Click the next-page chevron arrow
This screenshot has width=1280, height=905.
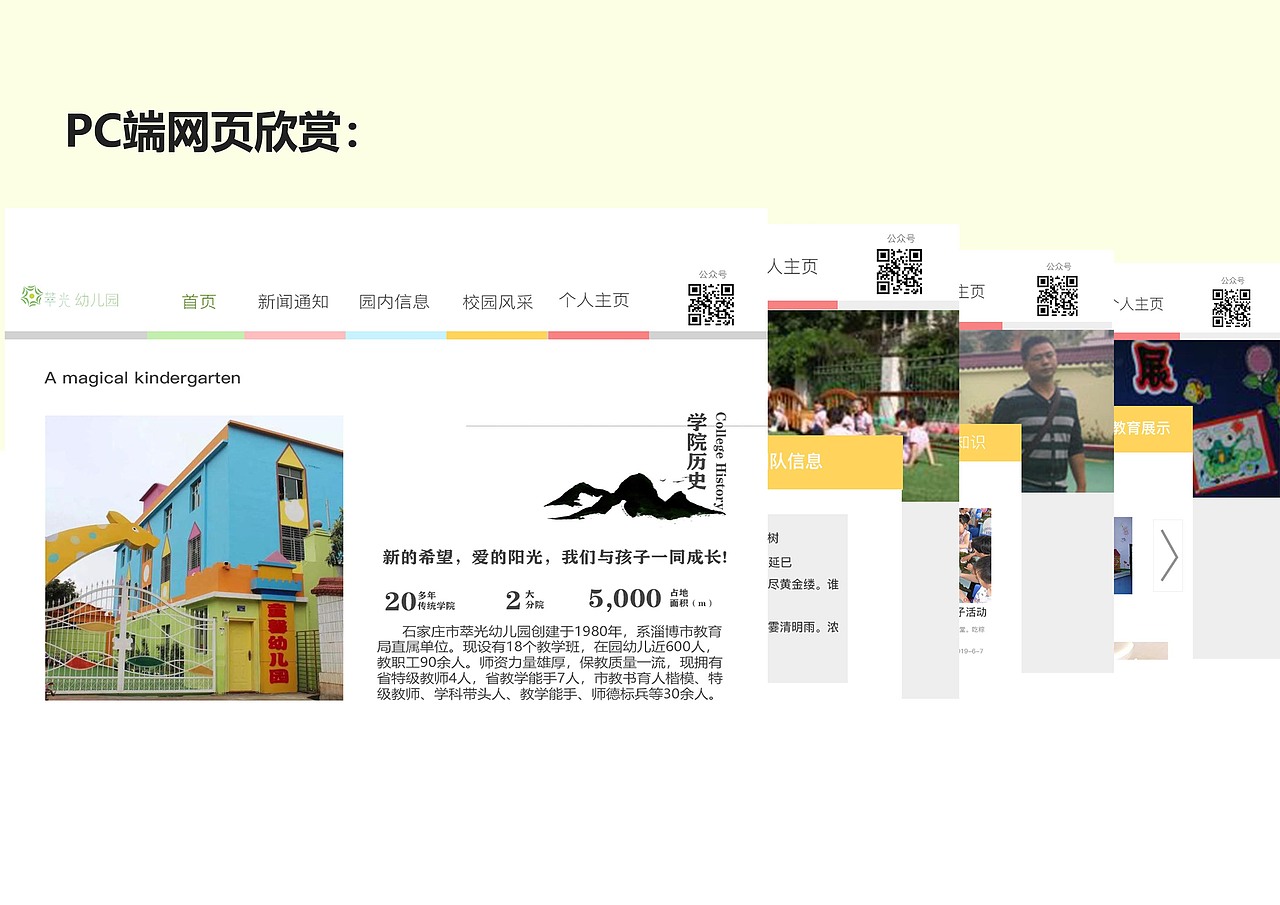pos(1168,555)
